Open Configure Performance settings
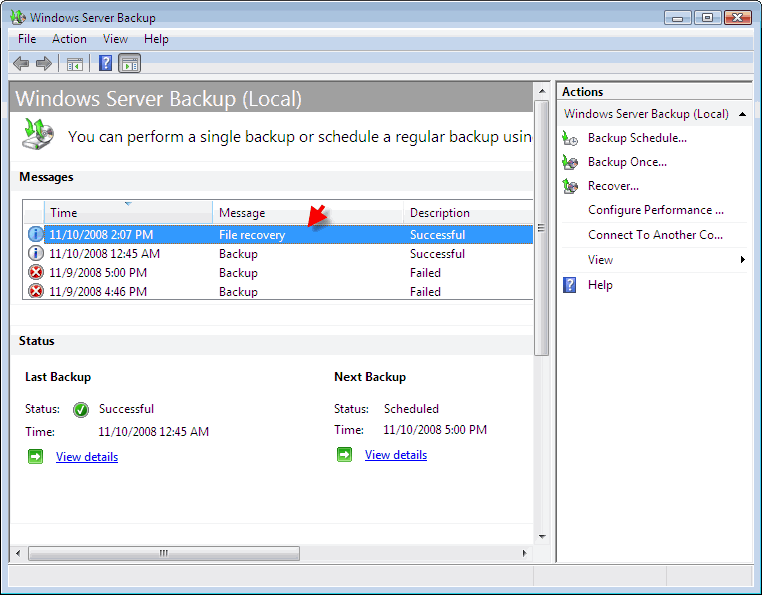The image size is (762, 595). pos(656,210)
